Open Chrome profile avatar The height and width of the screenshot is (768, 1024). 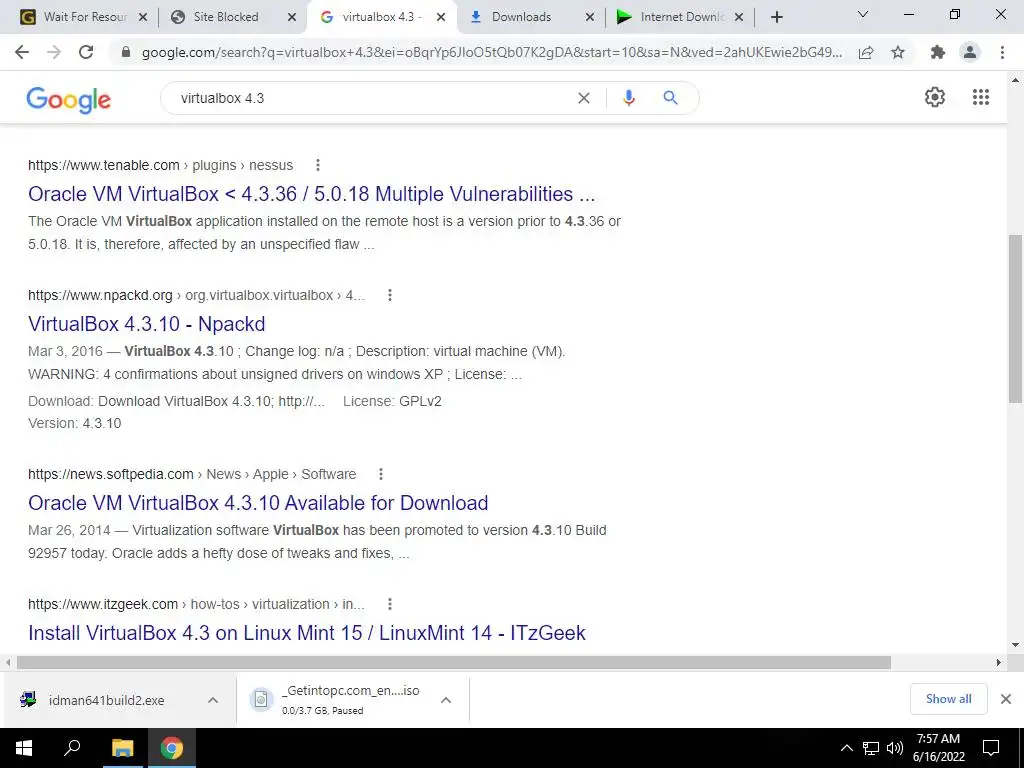(970, 52)
